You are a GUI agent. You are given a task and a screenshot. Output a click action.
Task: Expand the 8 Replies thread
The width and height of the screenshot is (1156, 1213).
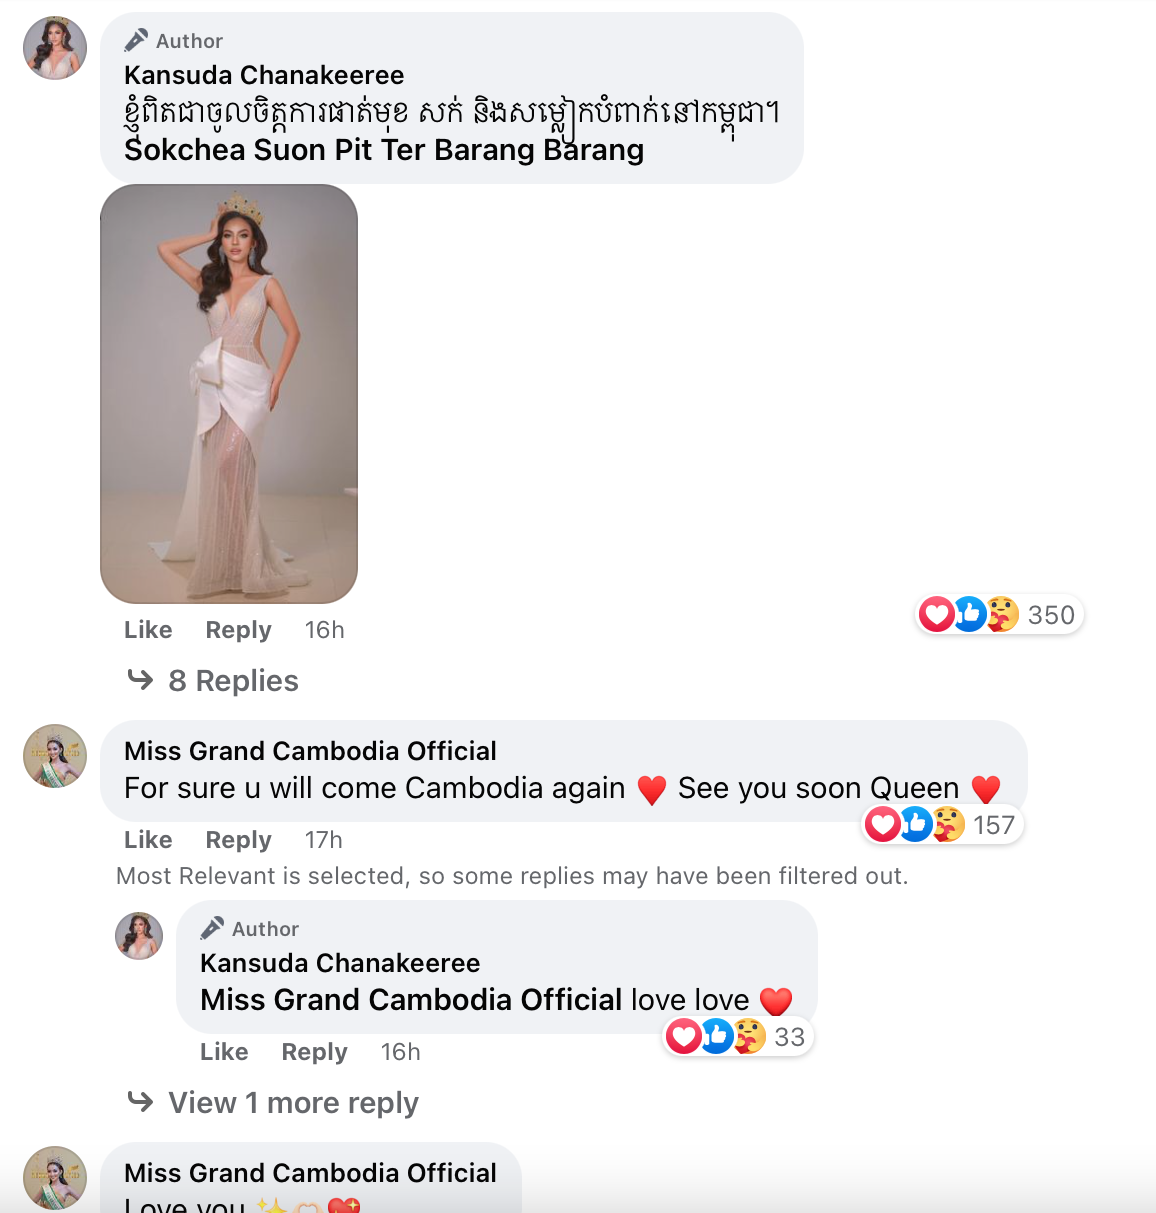click(x=233, y=681)
